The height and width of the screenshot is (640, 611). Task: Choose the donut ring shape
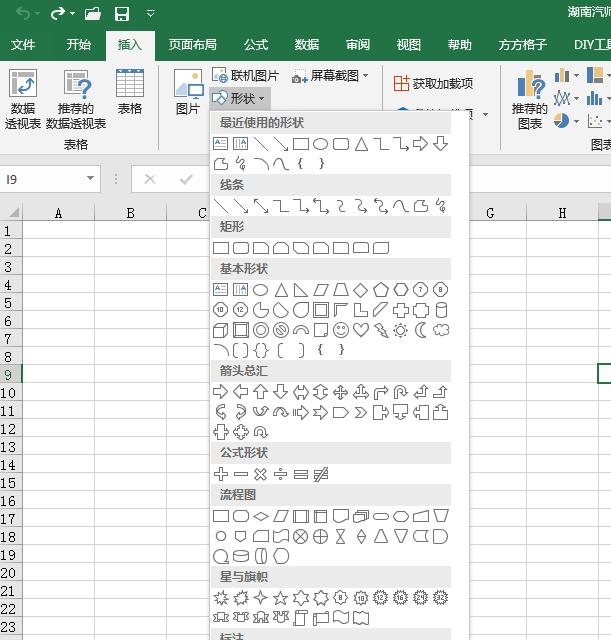coord(261,330)
